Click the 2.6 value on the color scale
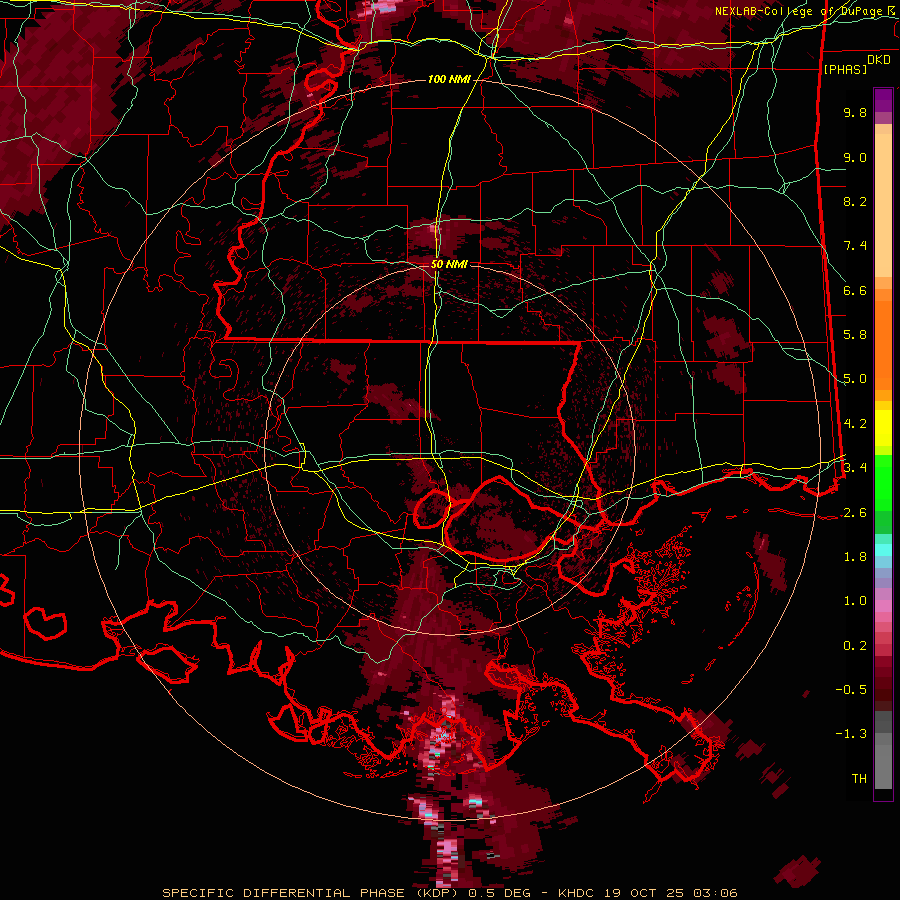 pos(855,513)
